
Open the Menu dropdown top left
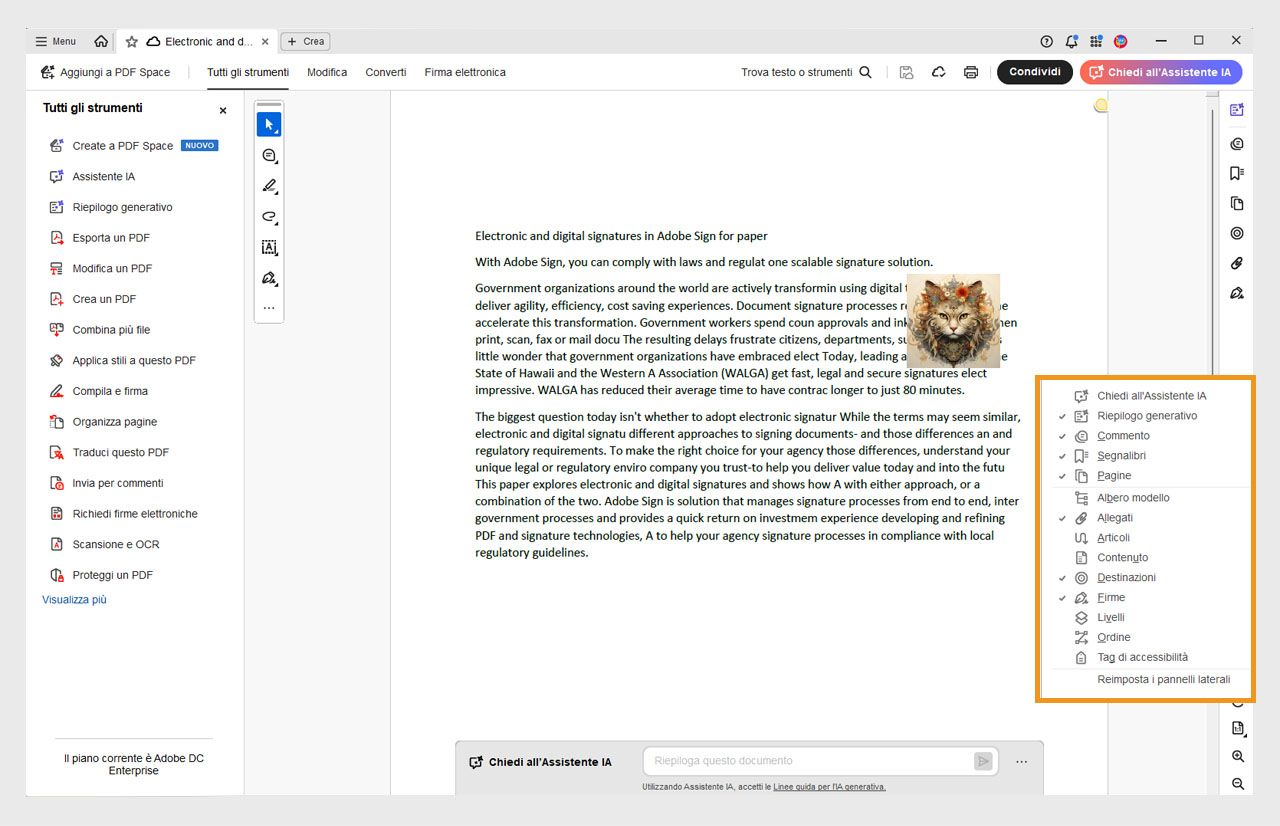(56, 41)
